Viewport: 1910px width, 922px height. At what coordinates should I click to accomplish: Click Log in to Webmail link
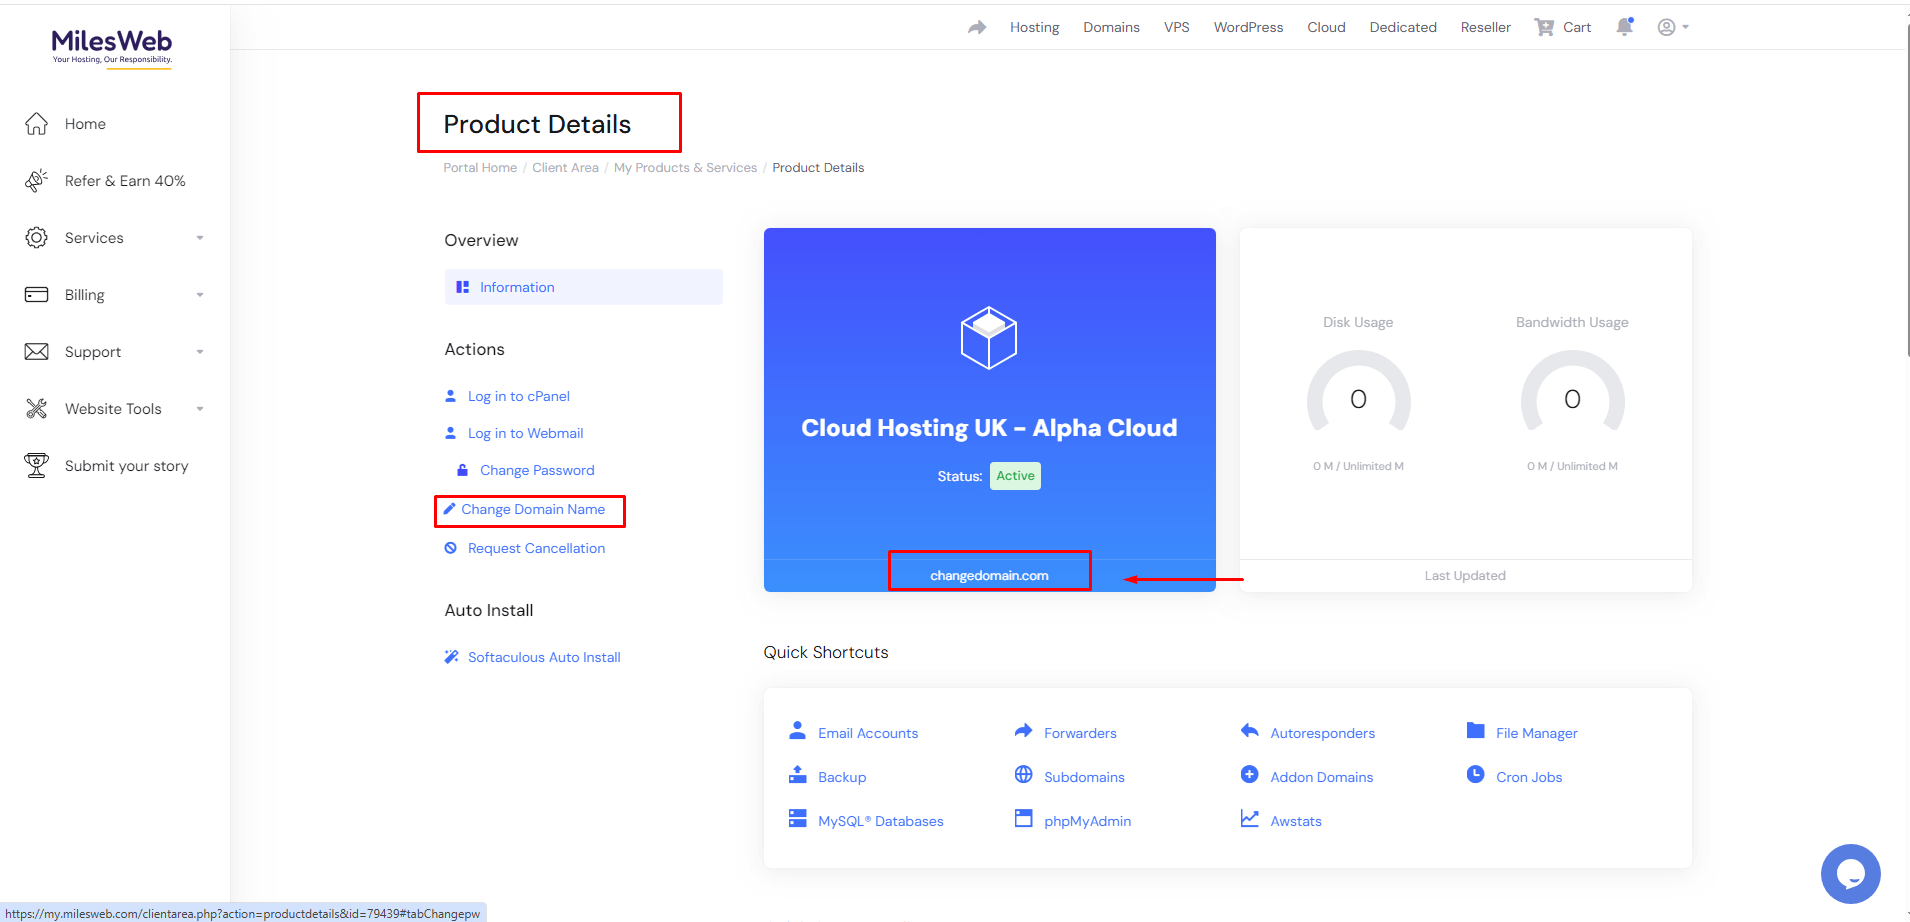[x=525, y=433]
